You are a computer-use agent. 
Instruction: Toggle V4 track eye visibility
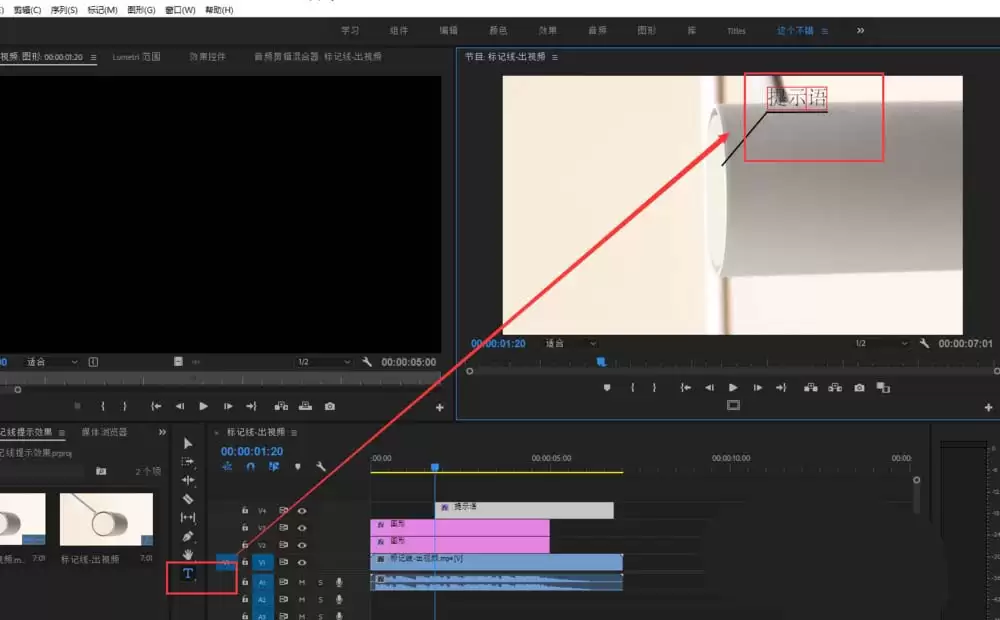tap(302, 511)
